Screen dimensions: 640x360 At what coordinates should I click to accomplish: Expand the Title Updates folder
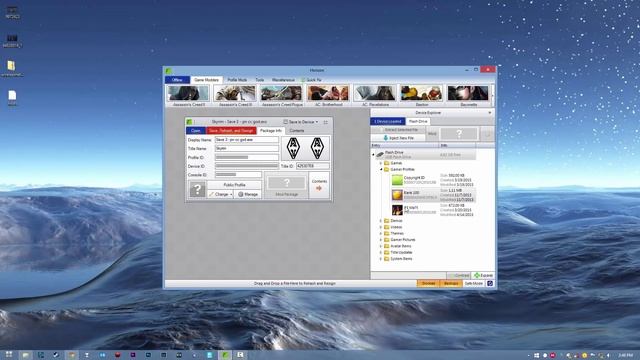coord(381,253)
